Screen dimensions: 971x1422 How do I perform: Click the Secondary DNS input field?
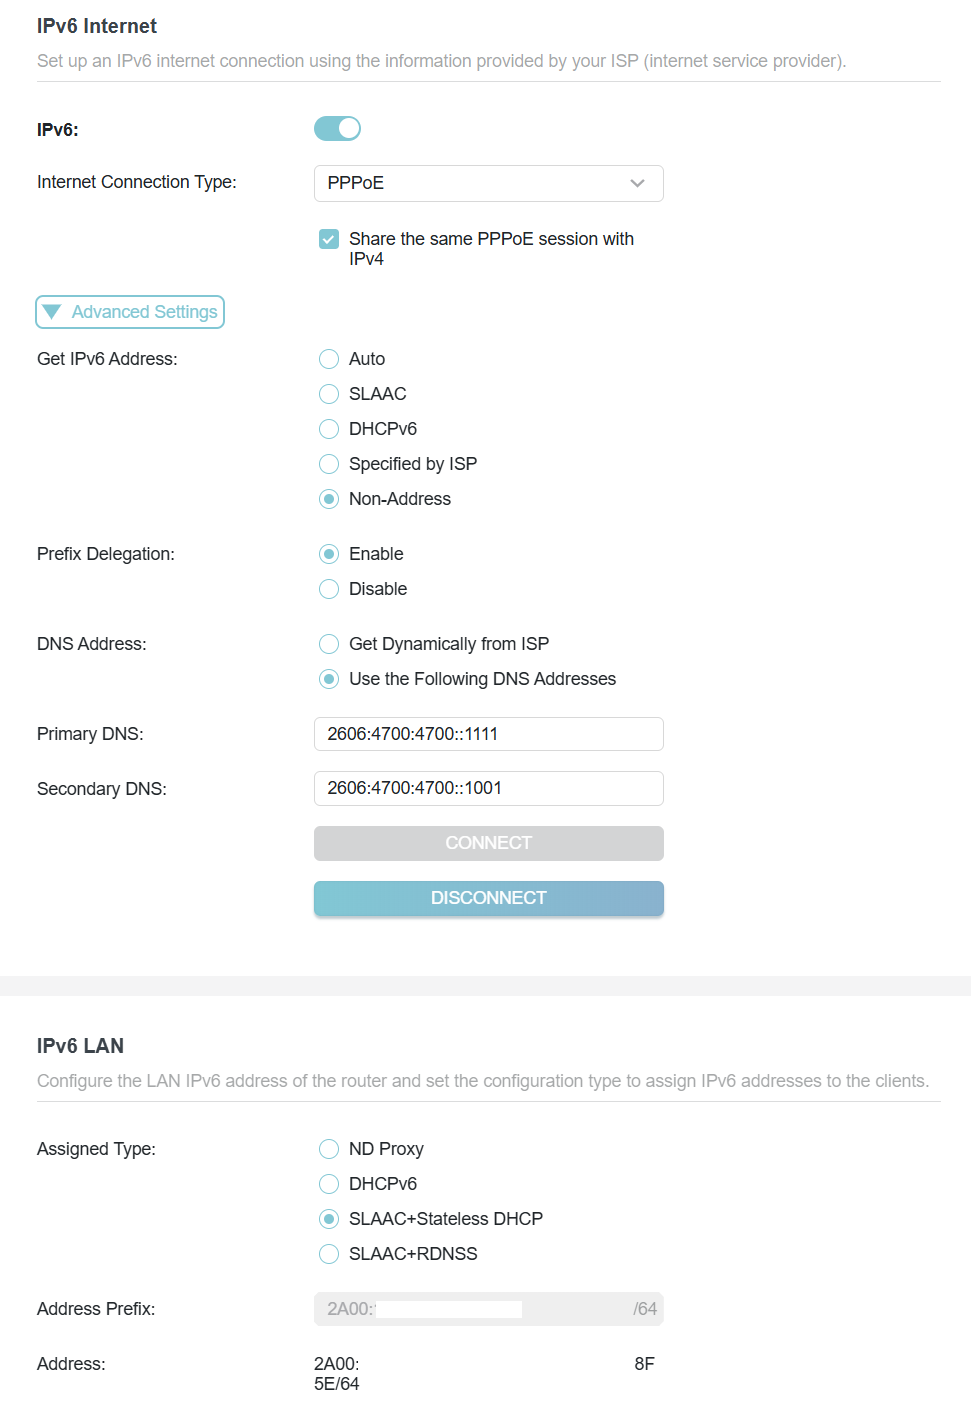tap(488, 788)
